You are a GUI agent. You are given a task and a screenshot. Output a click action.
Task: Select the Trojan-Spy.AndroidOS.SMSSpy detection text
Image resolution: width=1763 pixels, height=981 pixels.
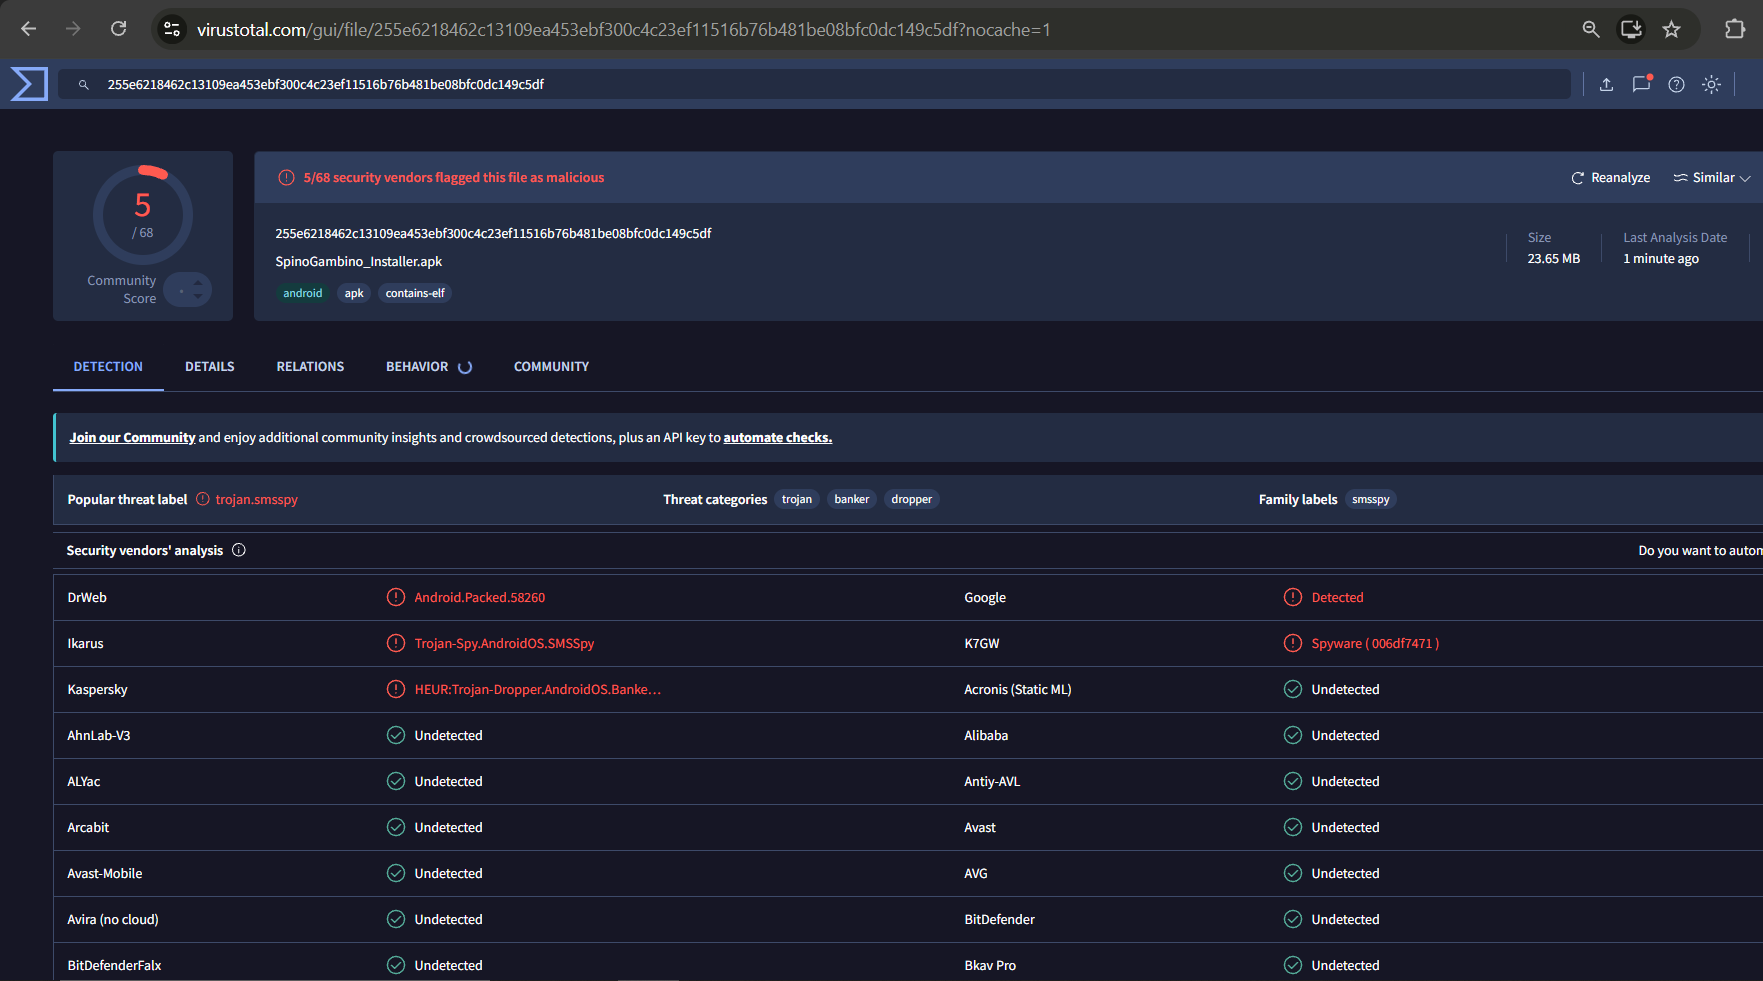pos(504,644)
